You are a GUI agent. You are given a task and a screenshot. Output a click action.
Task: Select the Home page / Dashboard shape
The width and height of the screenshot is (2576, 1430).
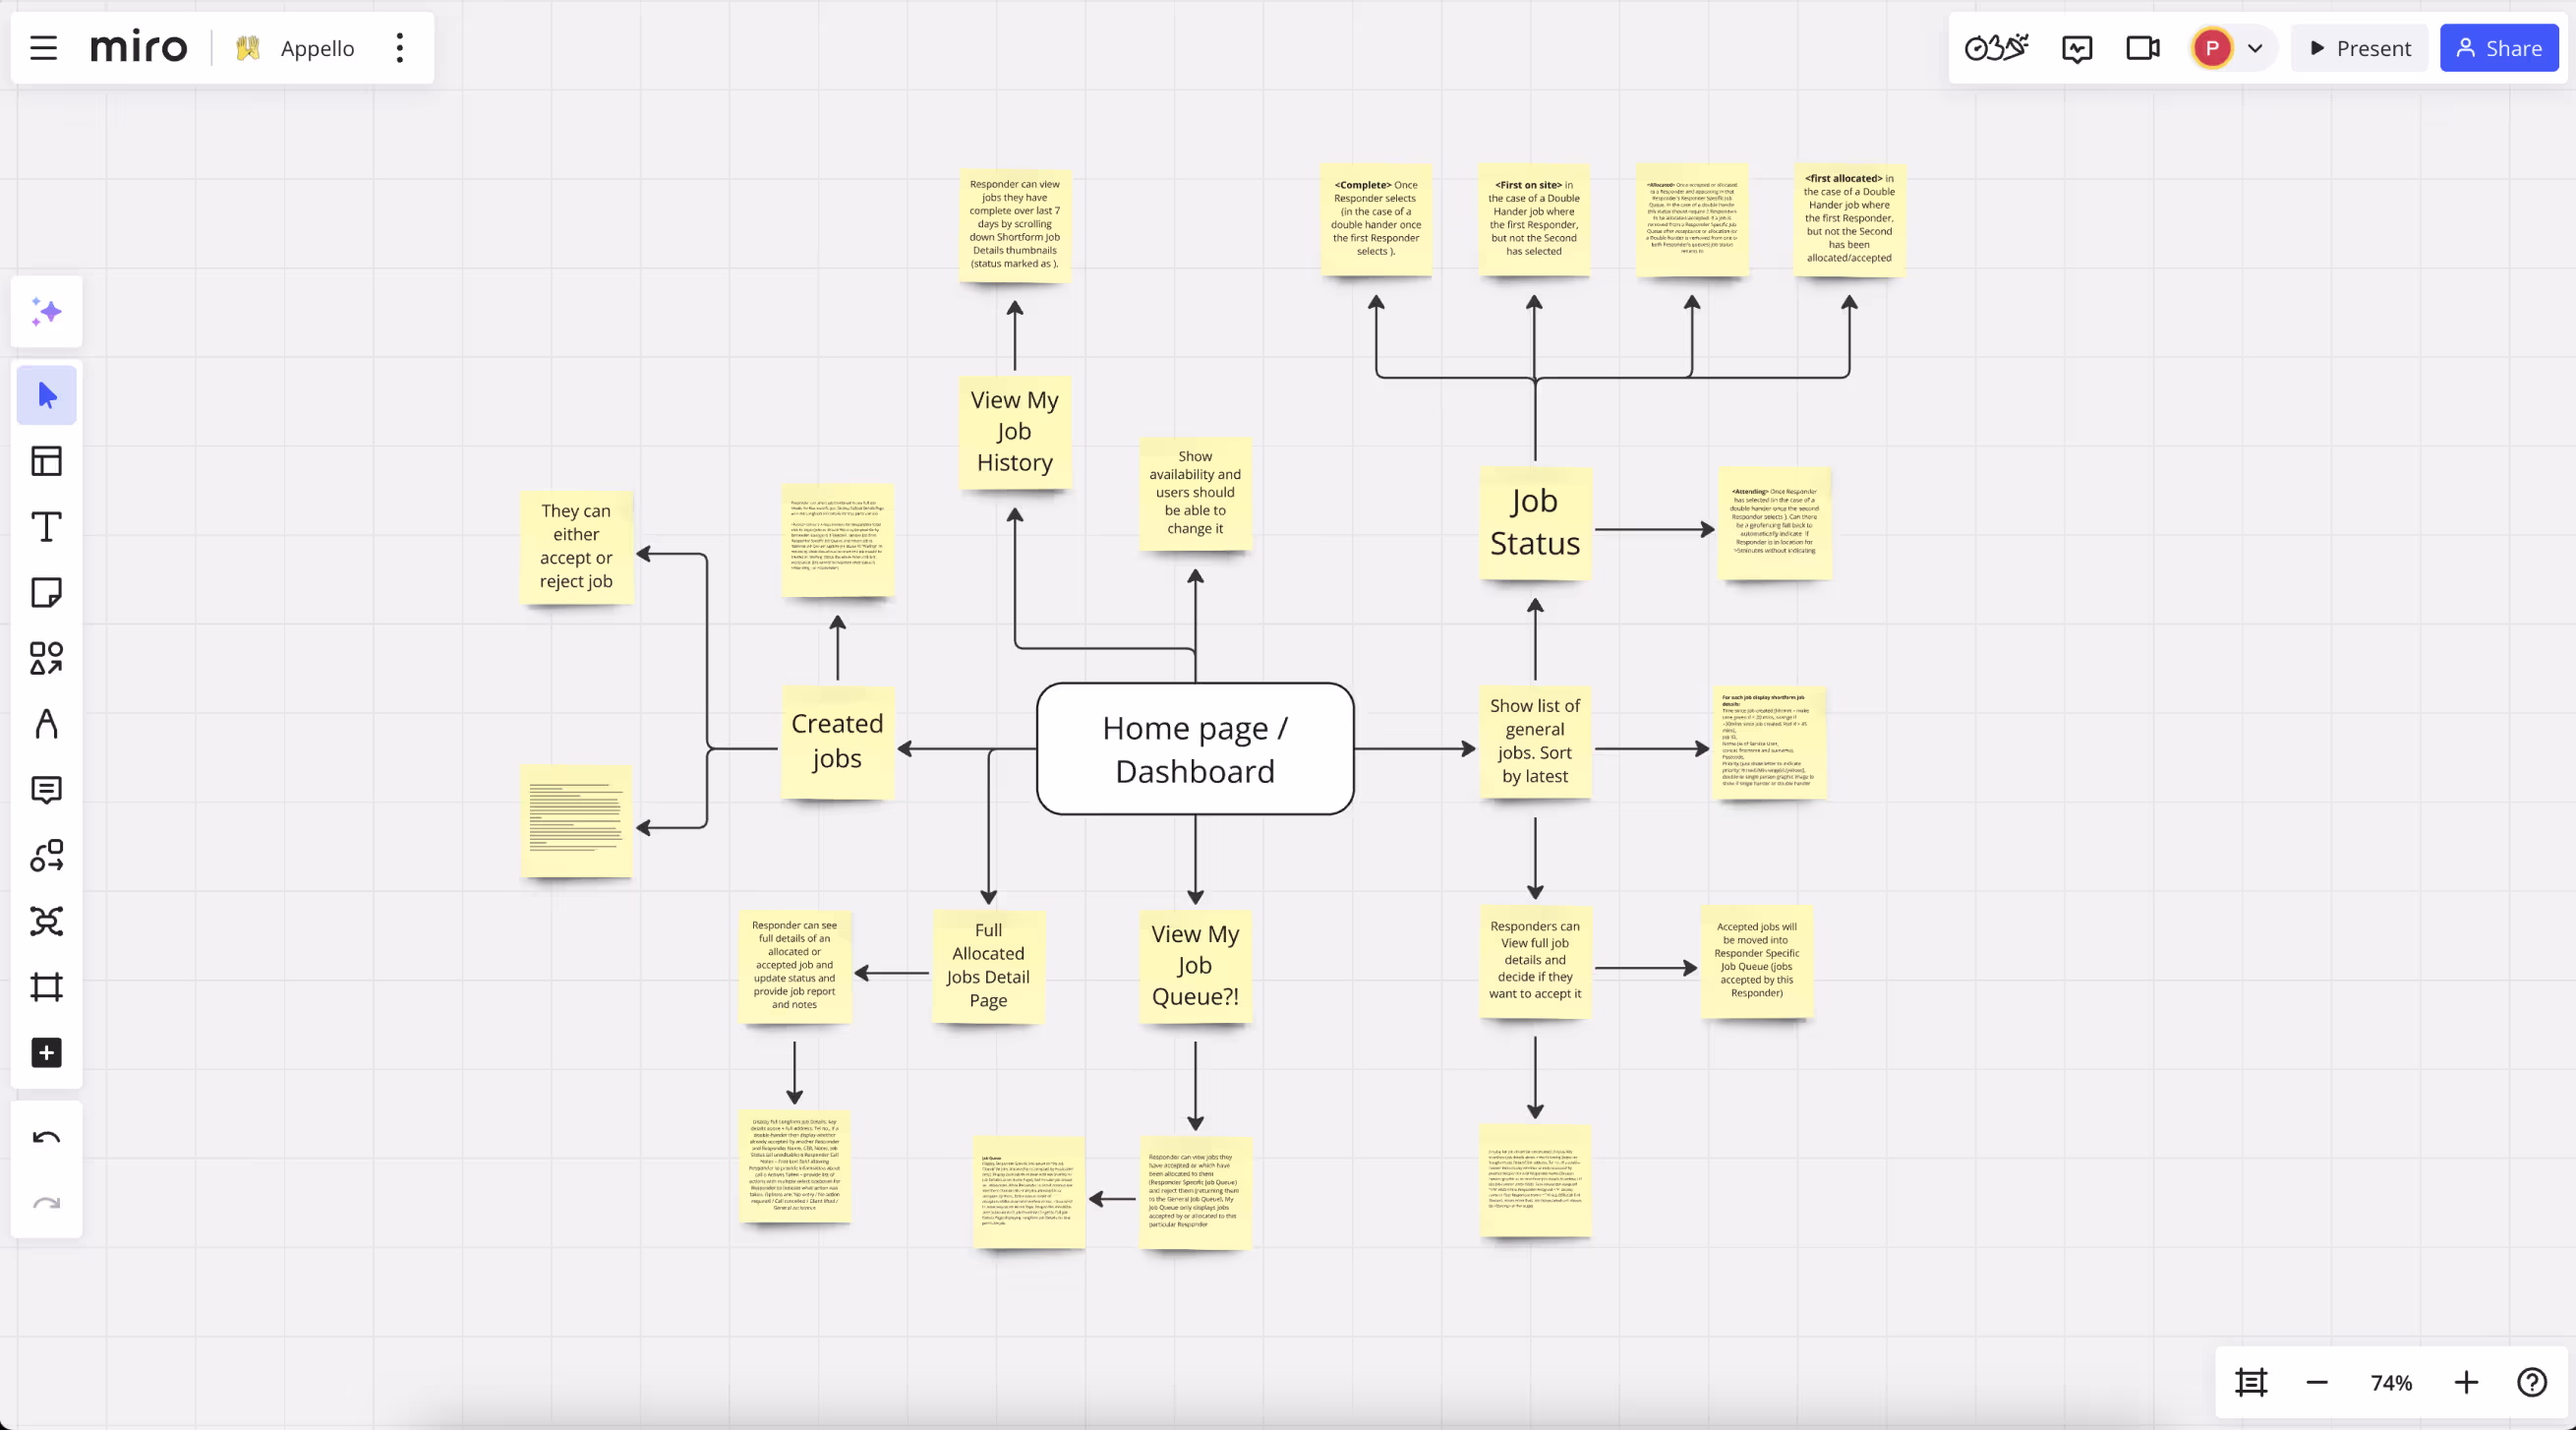tap(1195, 749)
